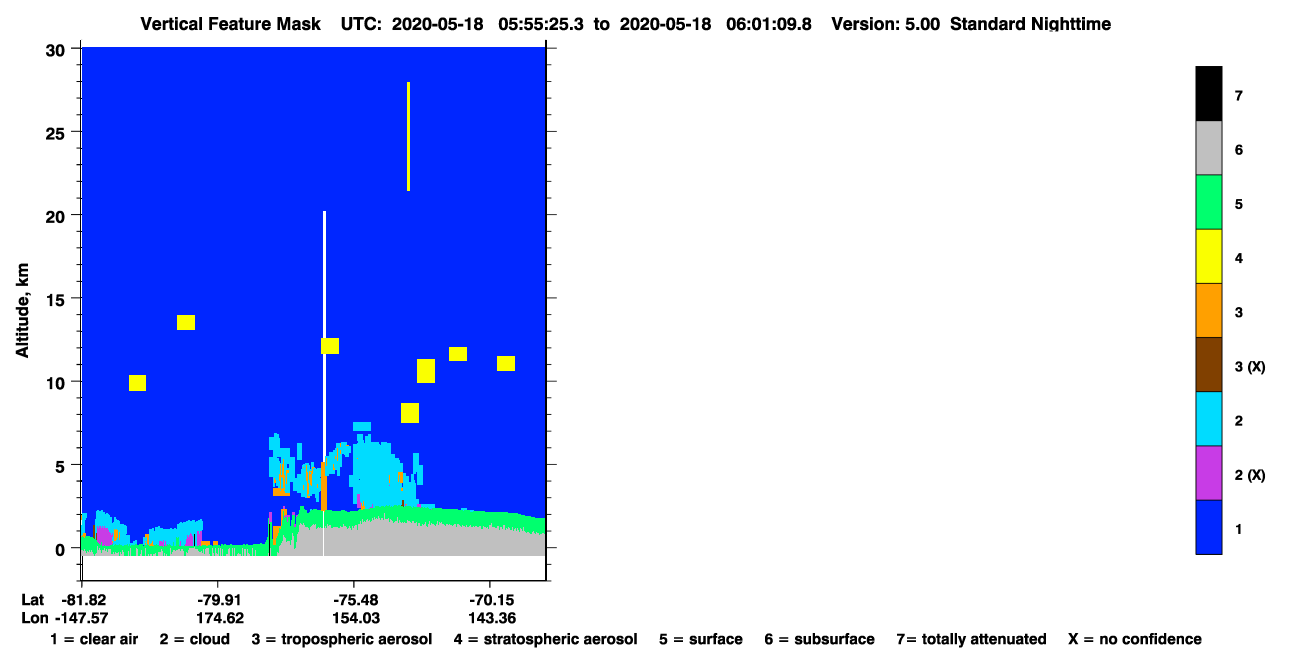
Task: Click the '5 = surface' legend text
Action: [x=700, y=639]
